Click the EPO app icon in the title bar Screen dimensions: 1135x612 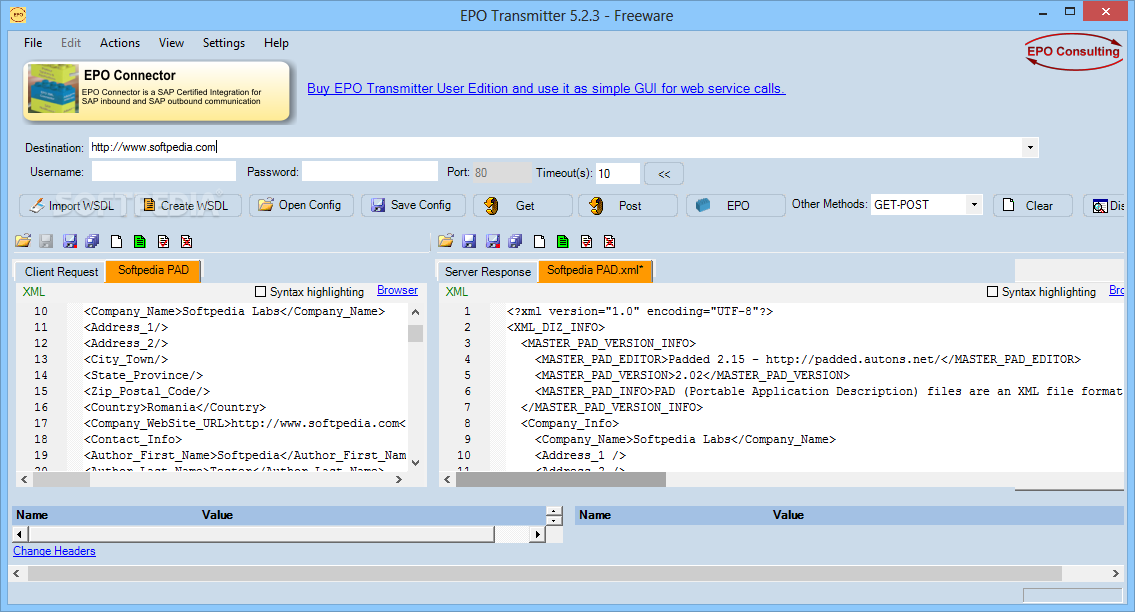pyautogui.click(x=18, y=14)
